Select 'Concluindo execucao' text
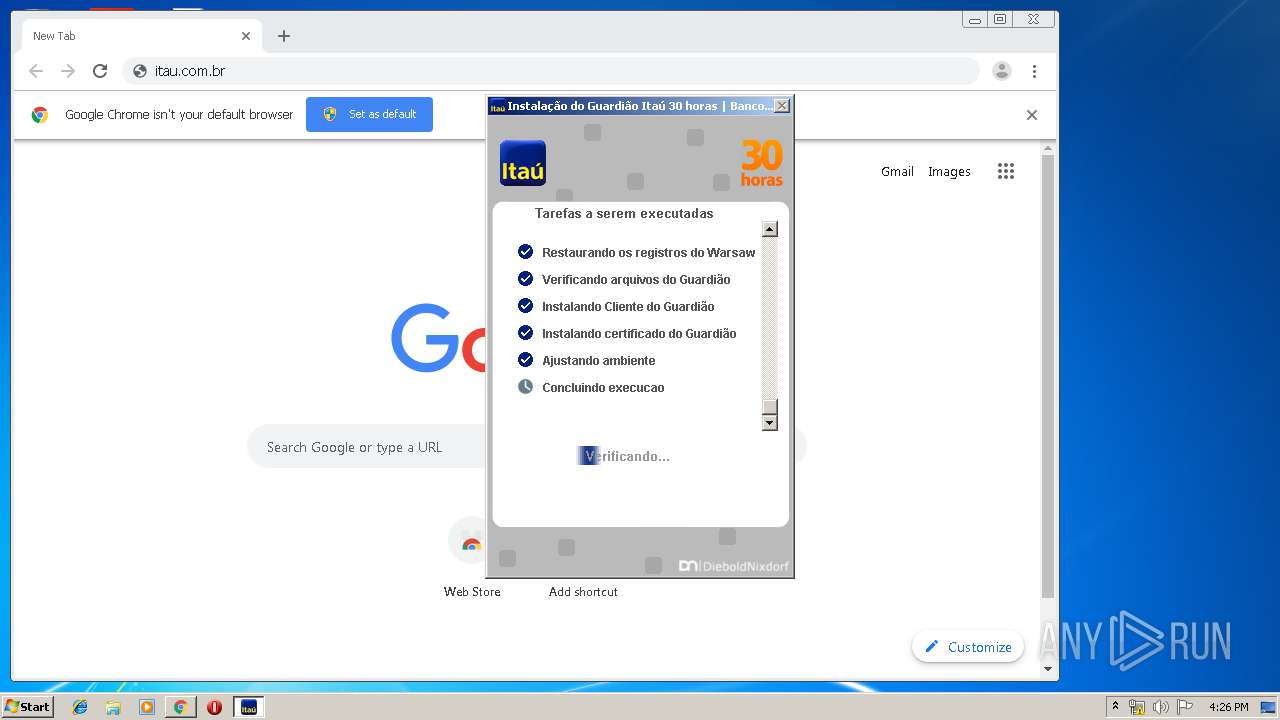This screenshot has width=1280, height=720. (x=603, y=388)
